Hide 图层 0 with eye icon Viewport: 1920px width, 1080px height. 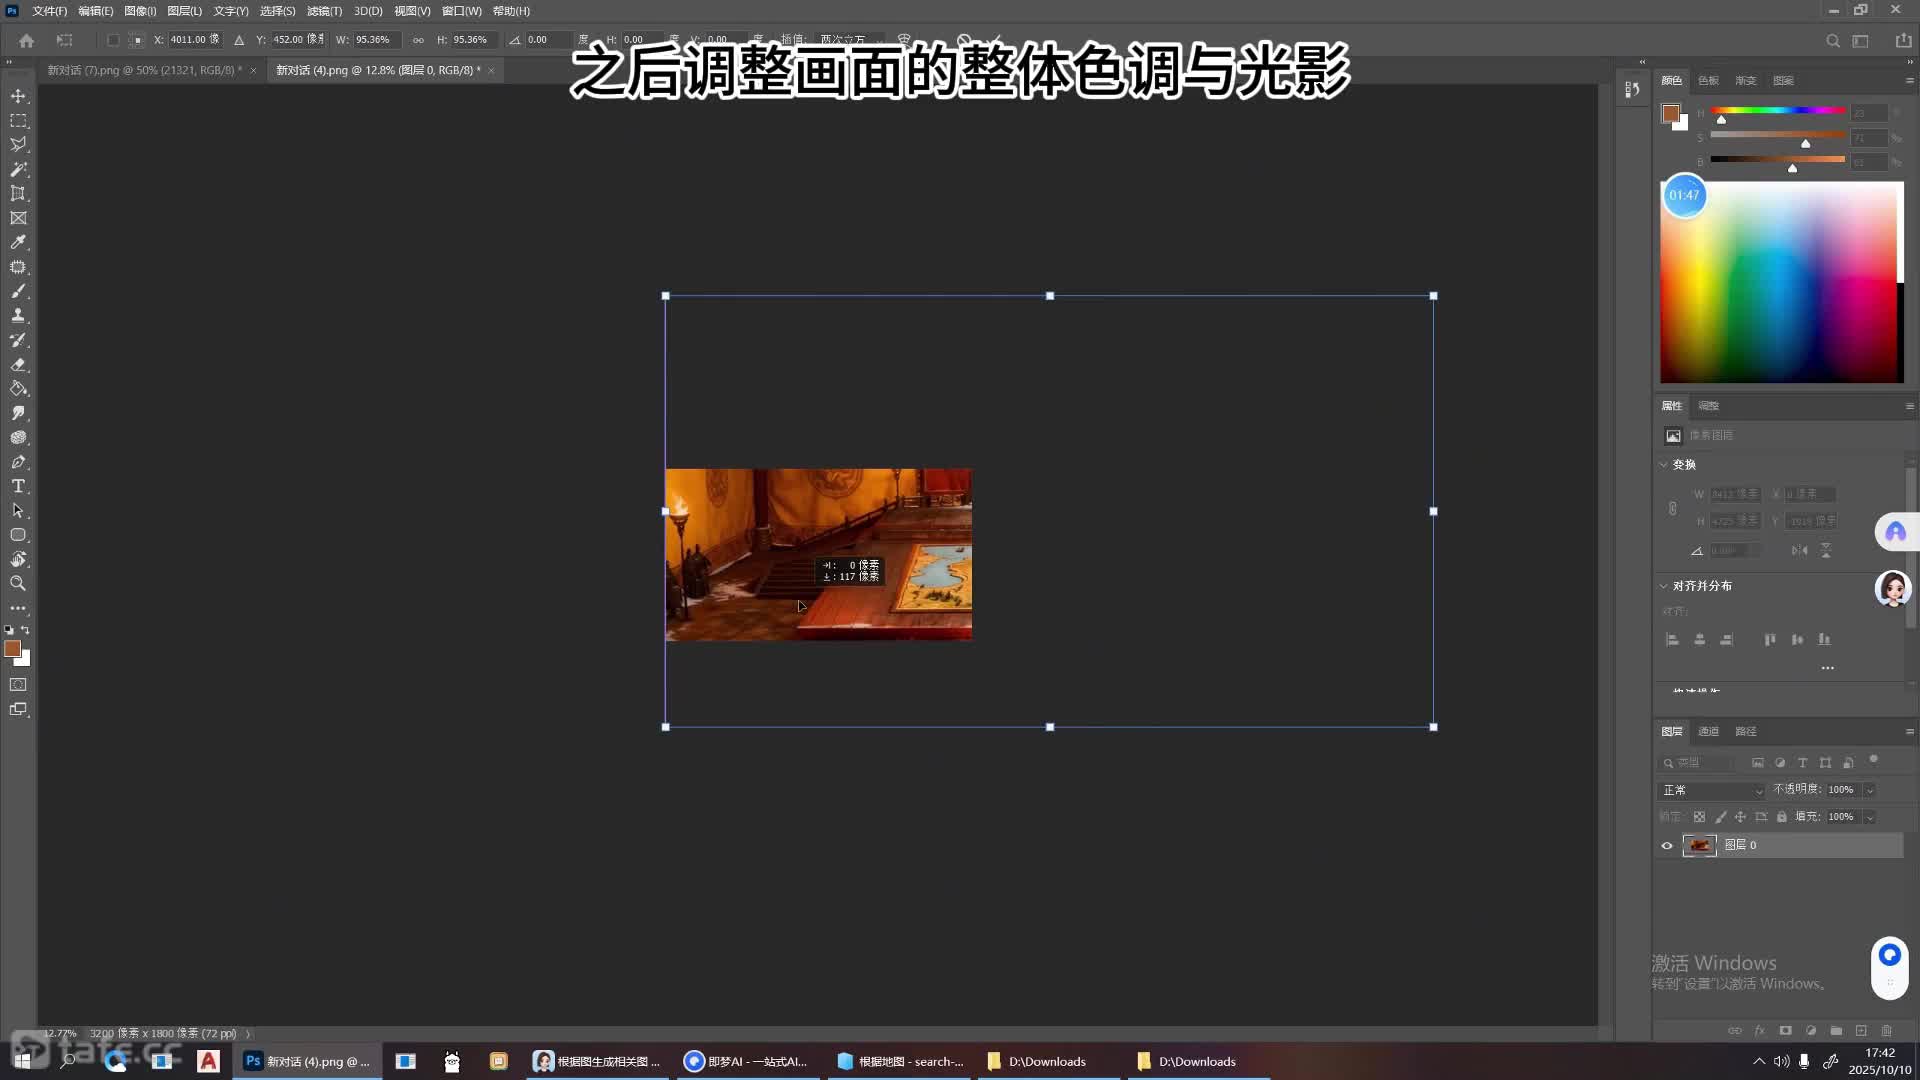[x=1667, y=846]
